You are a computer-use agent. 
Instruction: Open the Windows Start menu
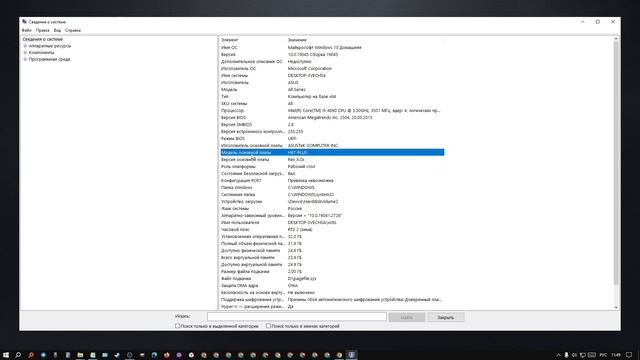click(x=6, y=355)
